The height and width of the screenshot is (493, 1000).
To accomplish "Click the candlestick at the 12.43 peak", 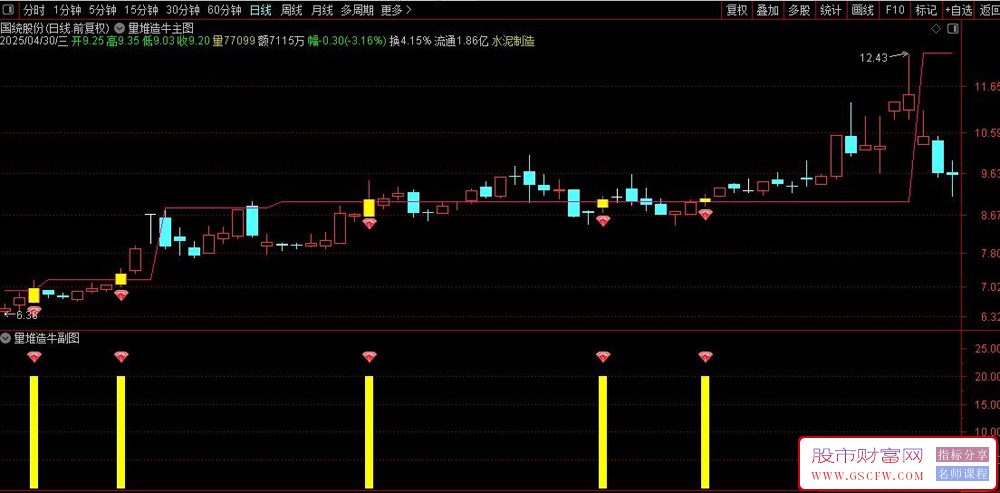I will pos(909,101).
